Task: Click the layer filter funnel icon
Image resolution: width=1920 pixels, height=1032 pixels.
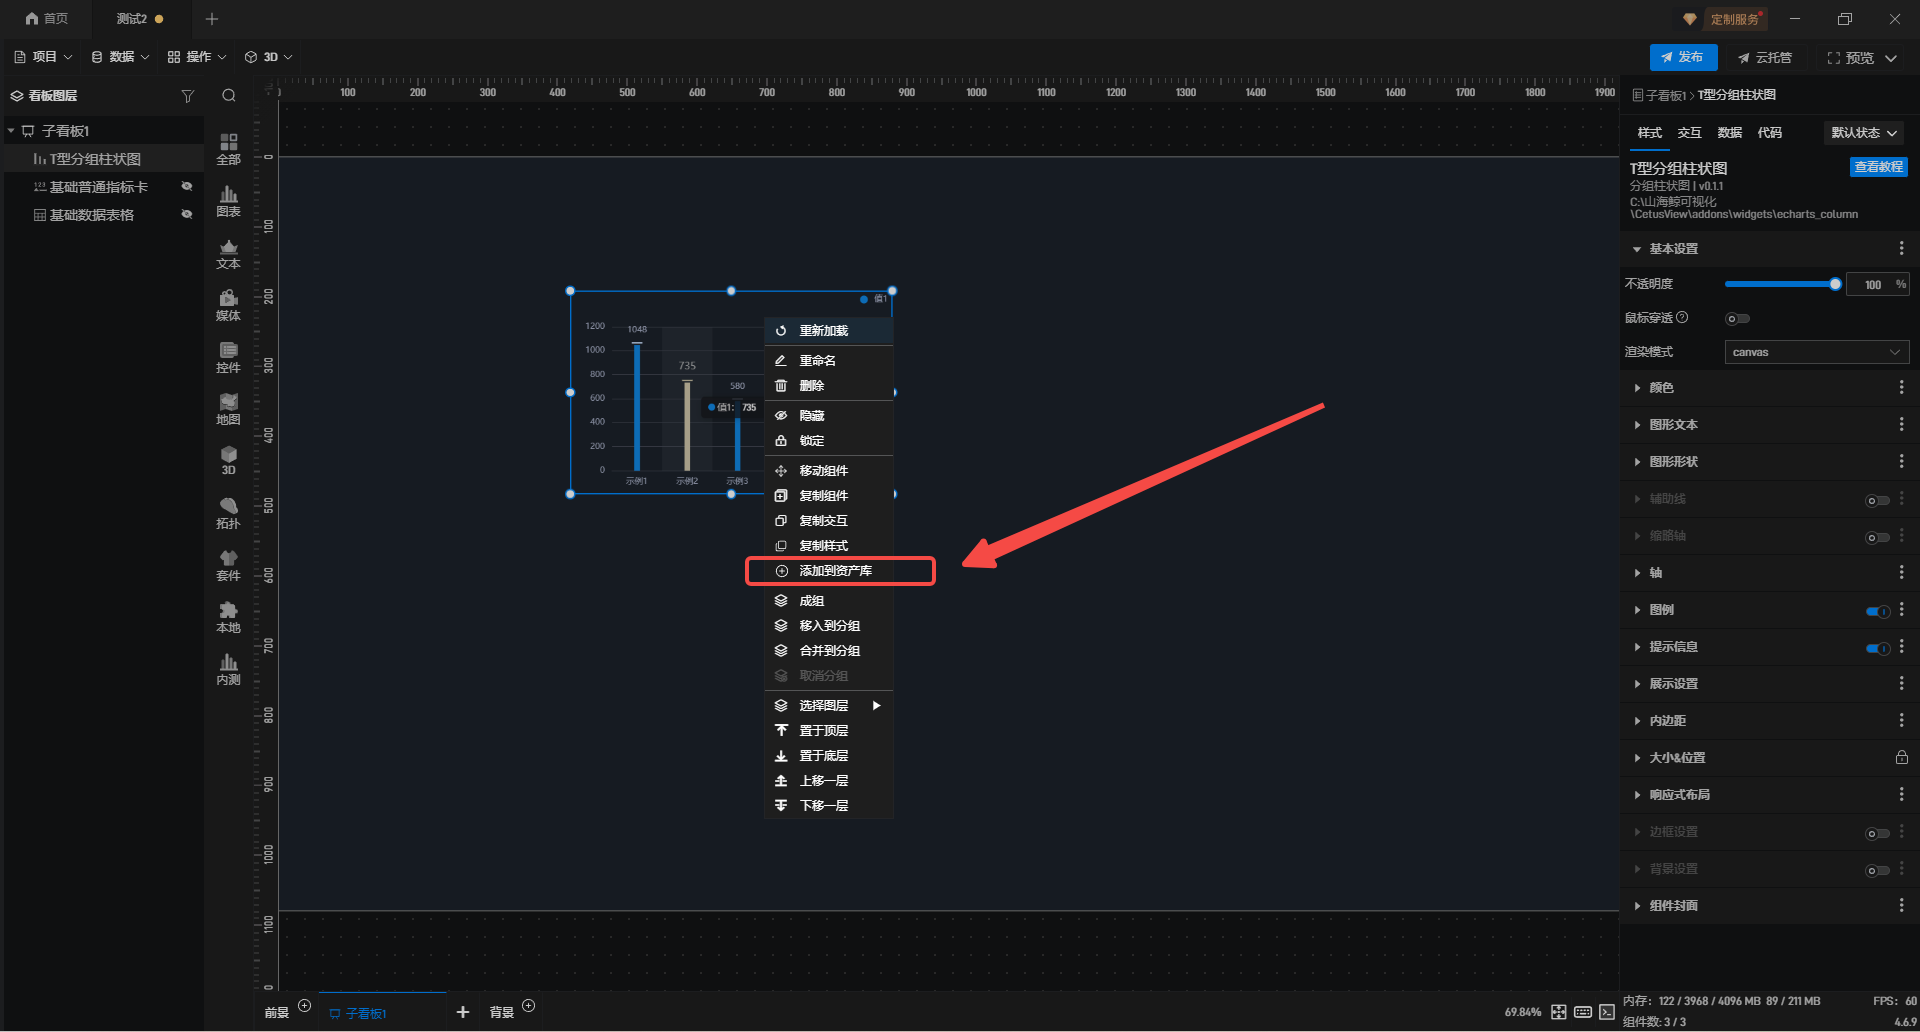Action: tap(187, 96)
